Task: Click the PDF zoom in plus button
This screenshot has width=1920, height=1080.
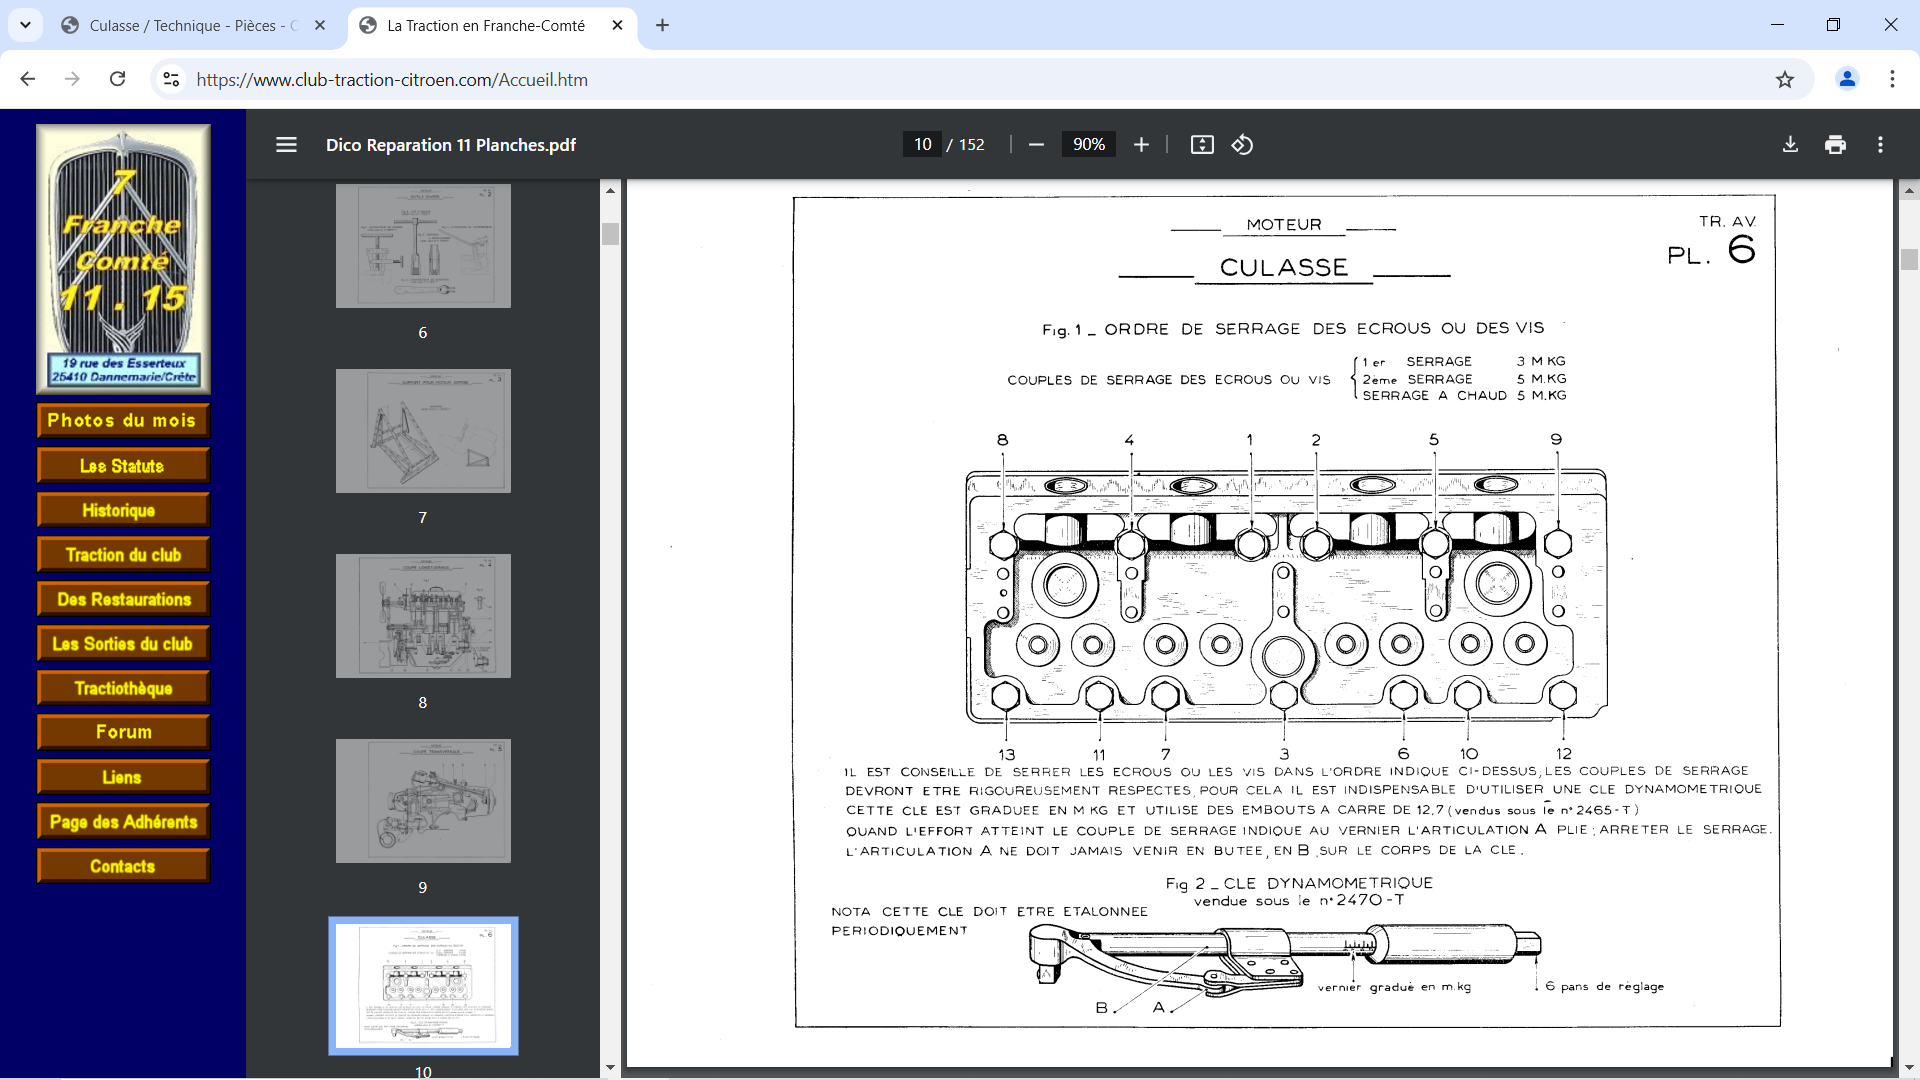Action: point(1141,145)
